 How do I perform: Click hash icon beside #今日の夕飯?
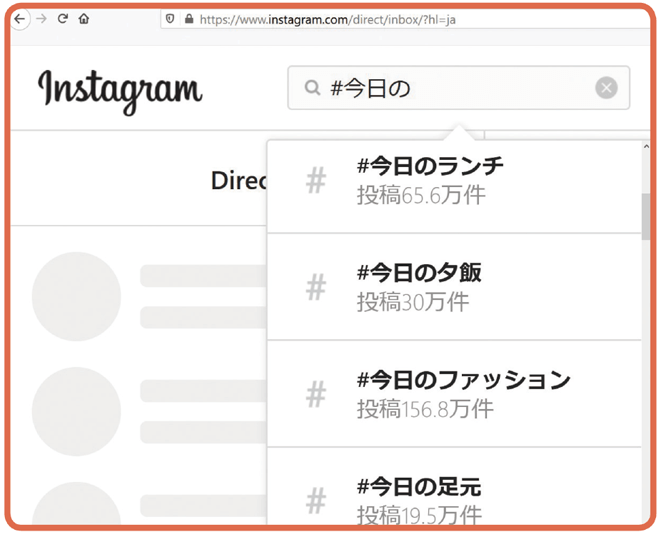click(316, 287)
